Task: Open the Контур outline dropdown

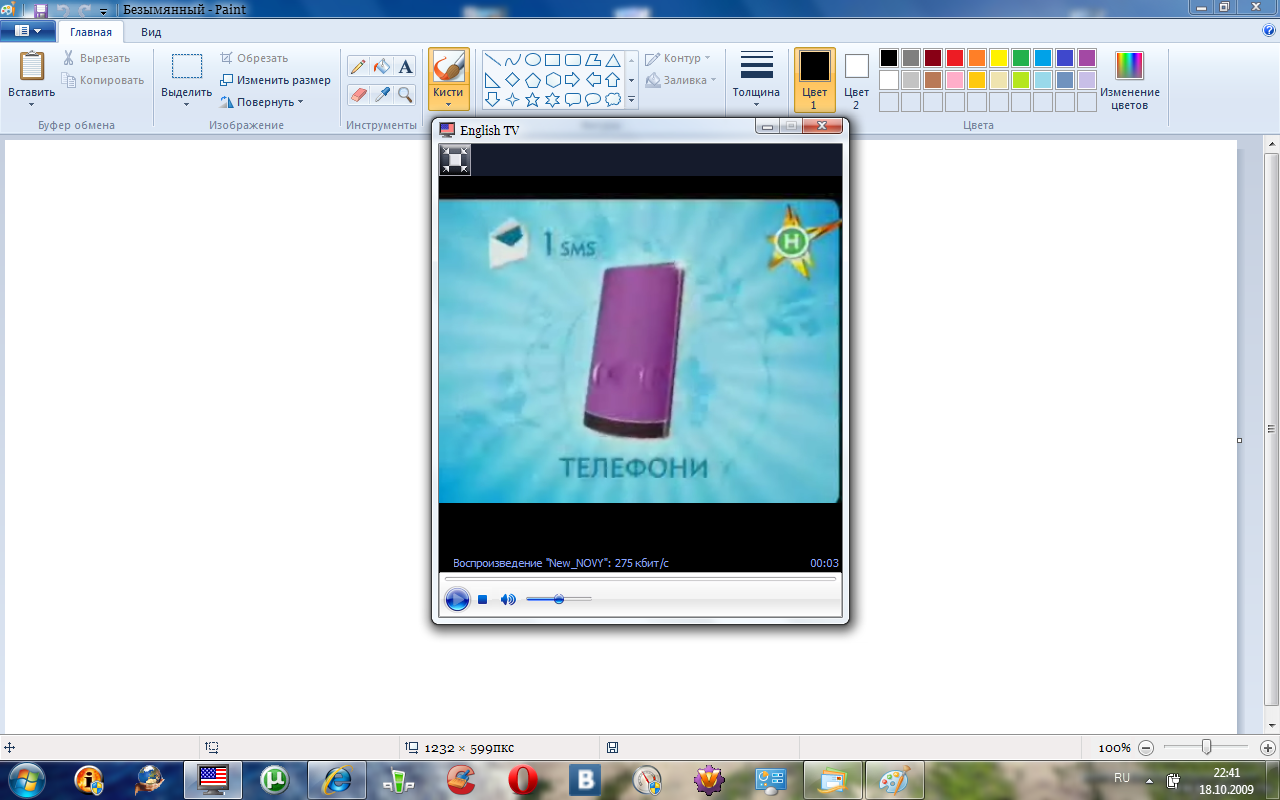Action: click(x=678, y=58)
